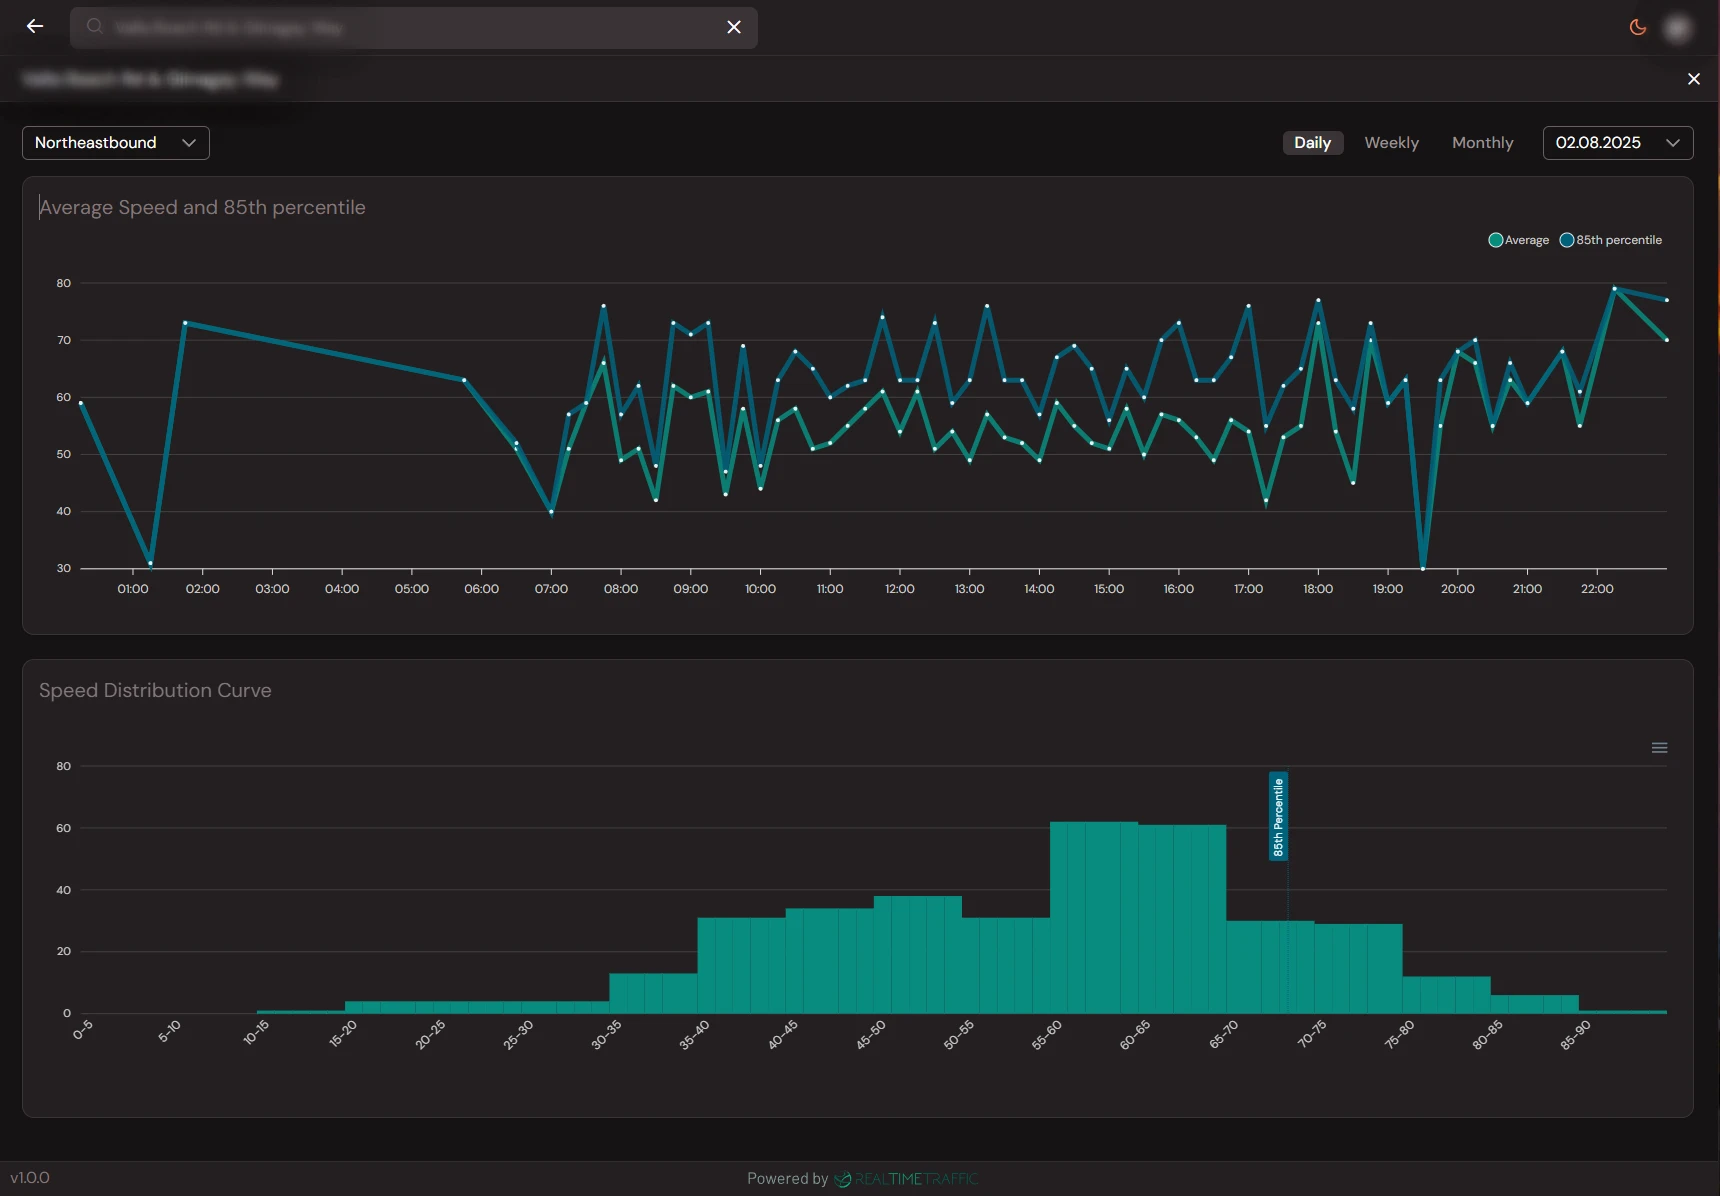Select the Daily view tab
This screenshot has height=1196, width=1720.
[1312, 143]
